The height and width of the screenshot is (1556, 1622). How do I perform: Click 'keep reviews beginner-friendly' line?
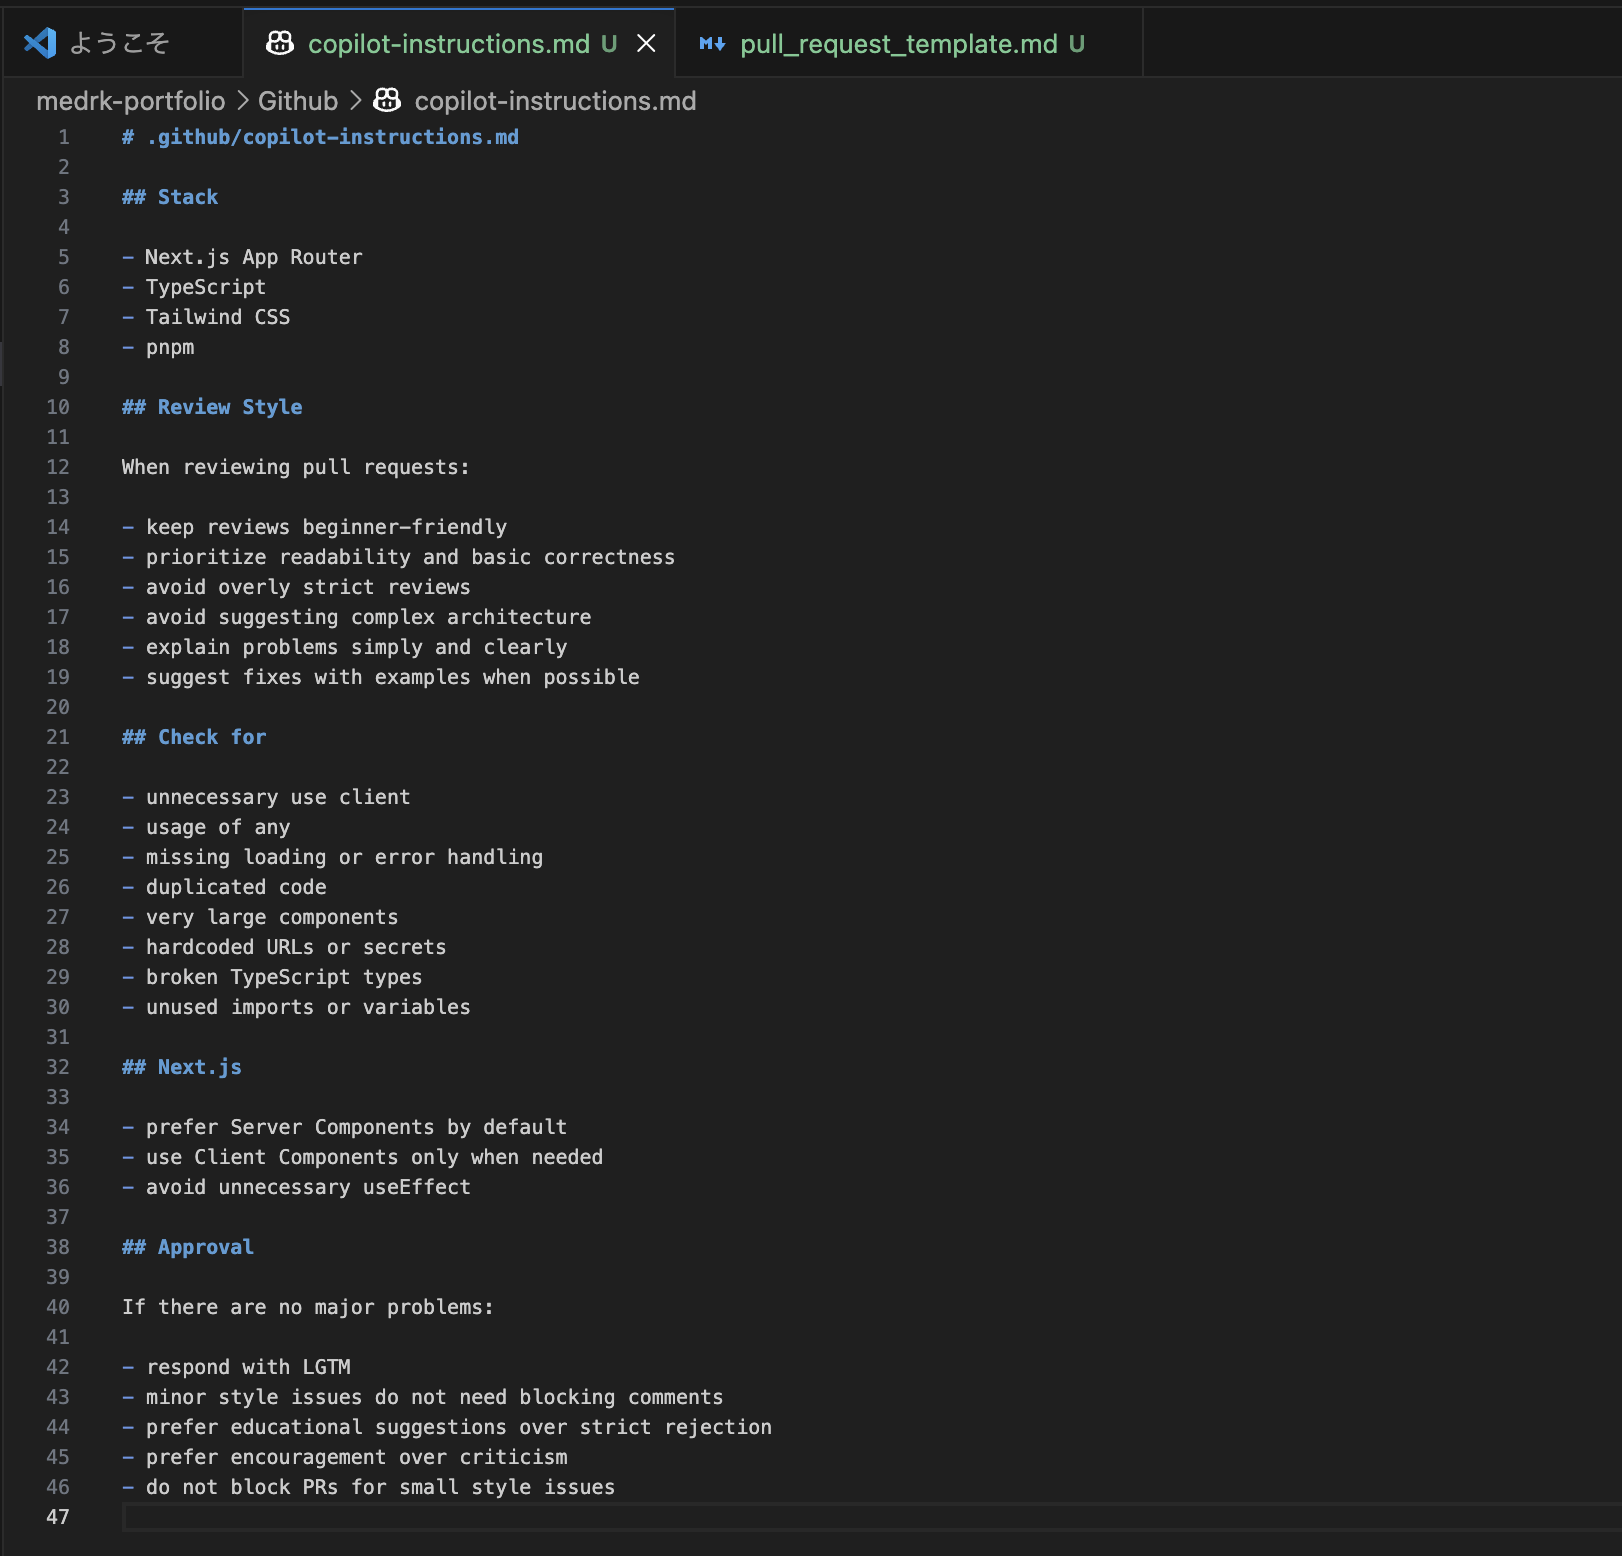click(x=326, y=527)
